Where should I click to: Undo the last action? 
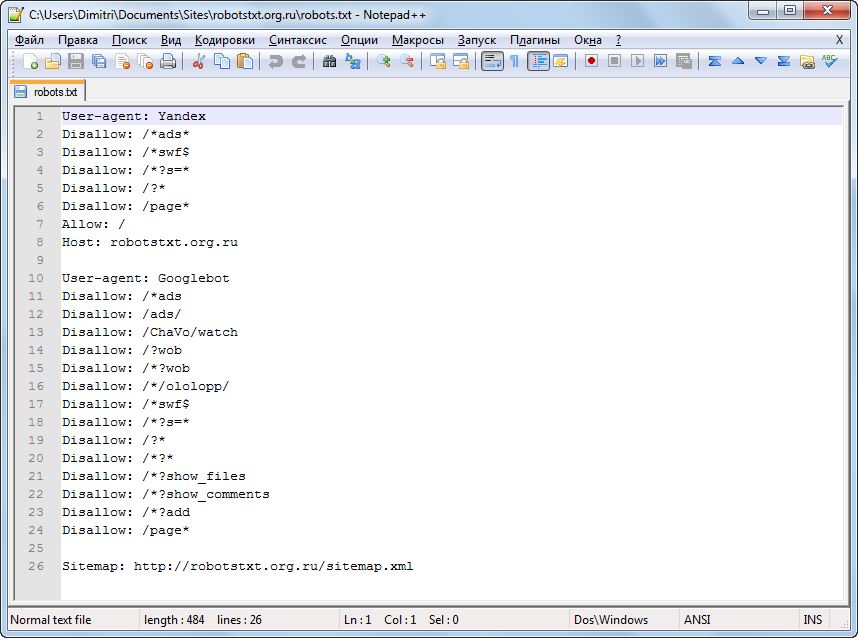tap(275, 61)
